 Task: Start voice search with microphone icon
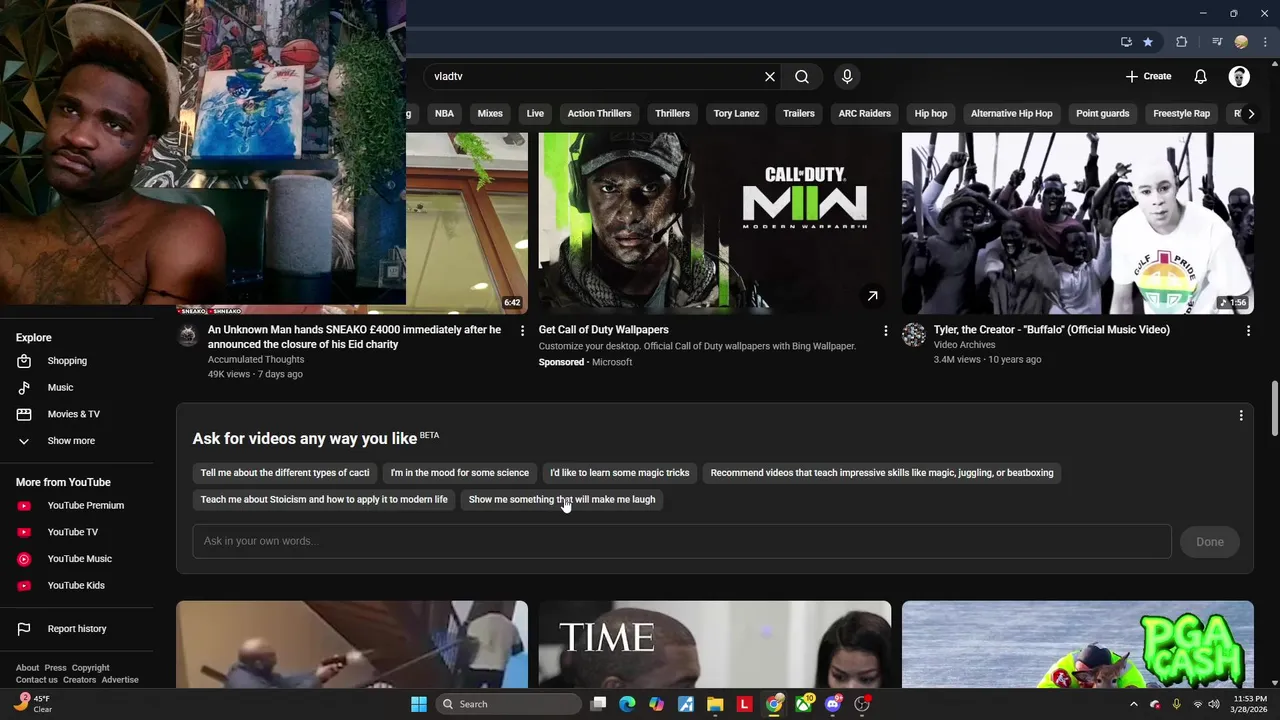[x=847, y=76]
